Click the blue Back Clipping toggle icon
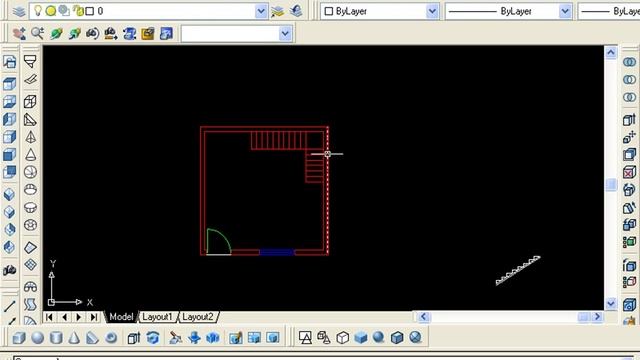 pyautogui.click(x=166, y=33)
